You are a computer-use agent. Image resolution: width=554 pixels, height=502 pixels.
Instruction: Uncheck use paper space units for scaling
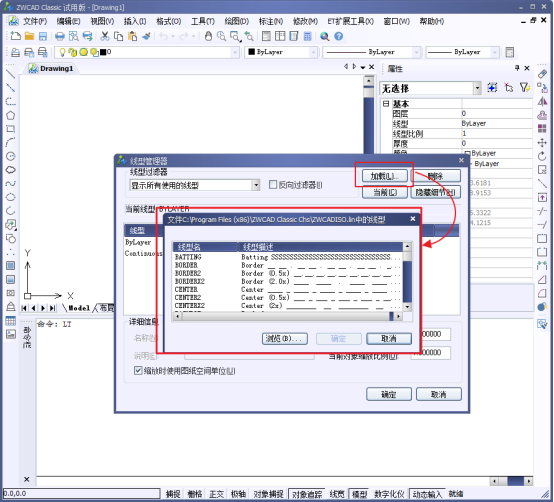click(138, 371)
